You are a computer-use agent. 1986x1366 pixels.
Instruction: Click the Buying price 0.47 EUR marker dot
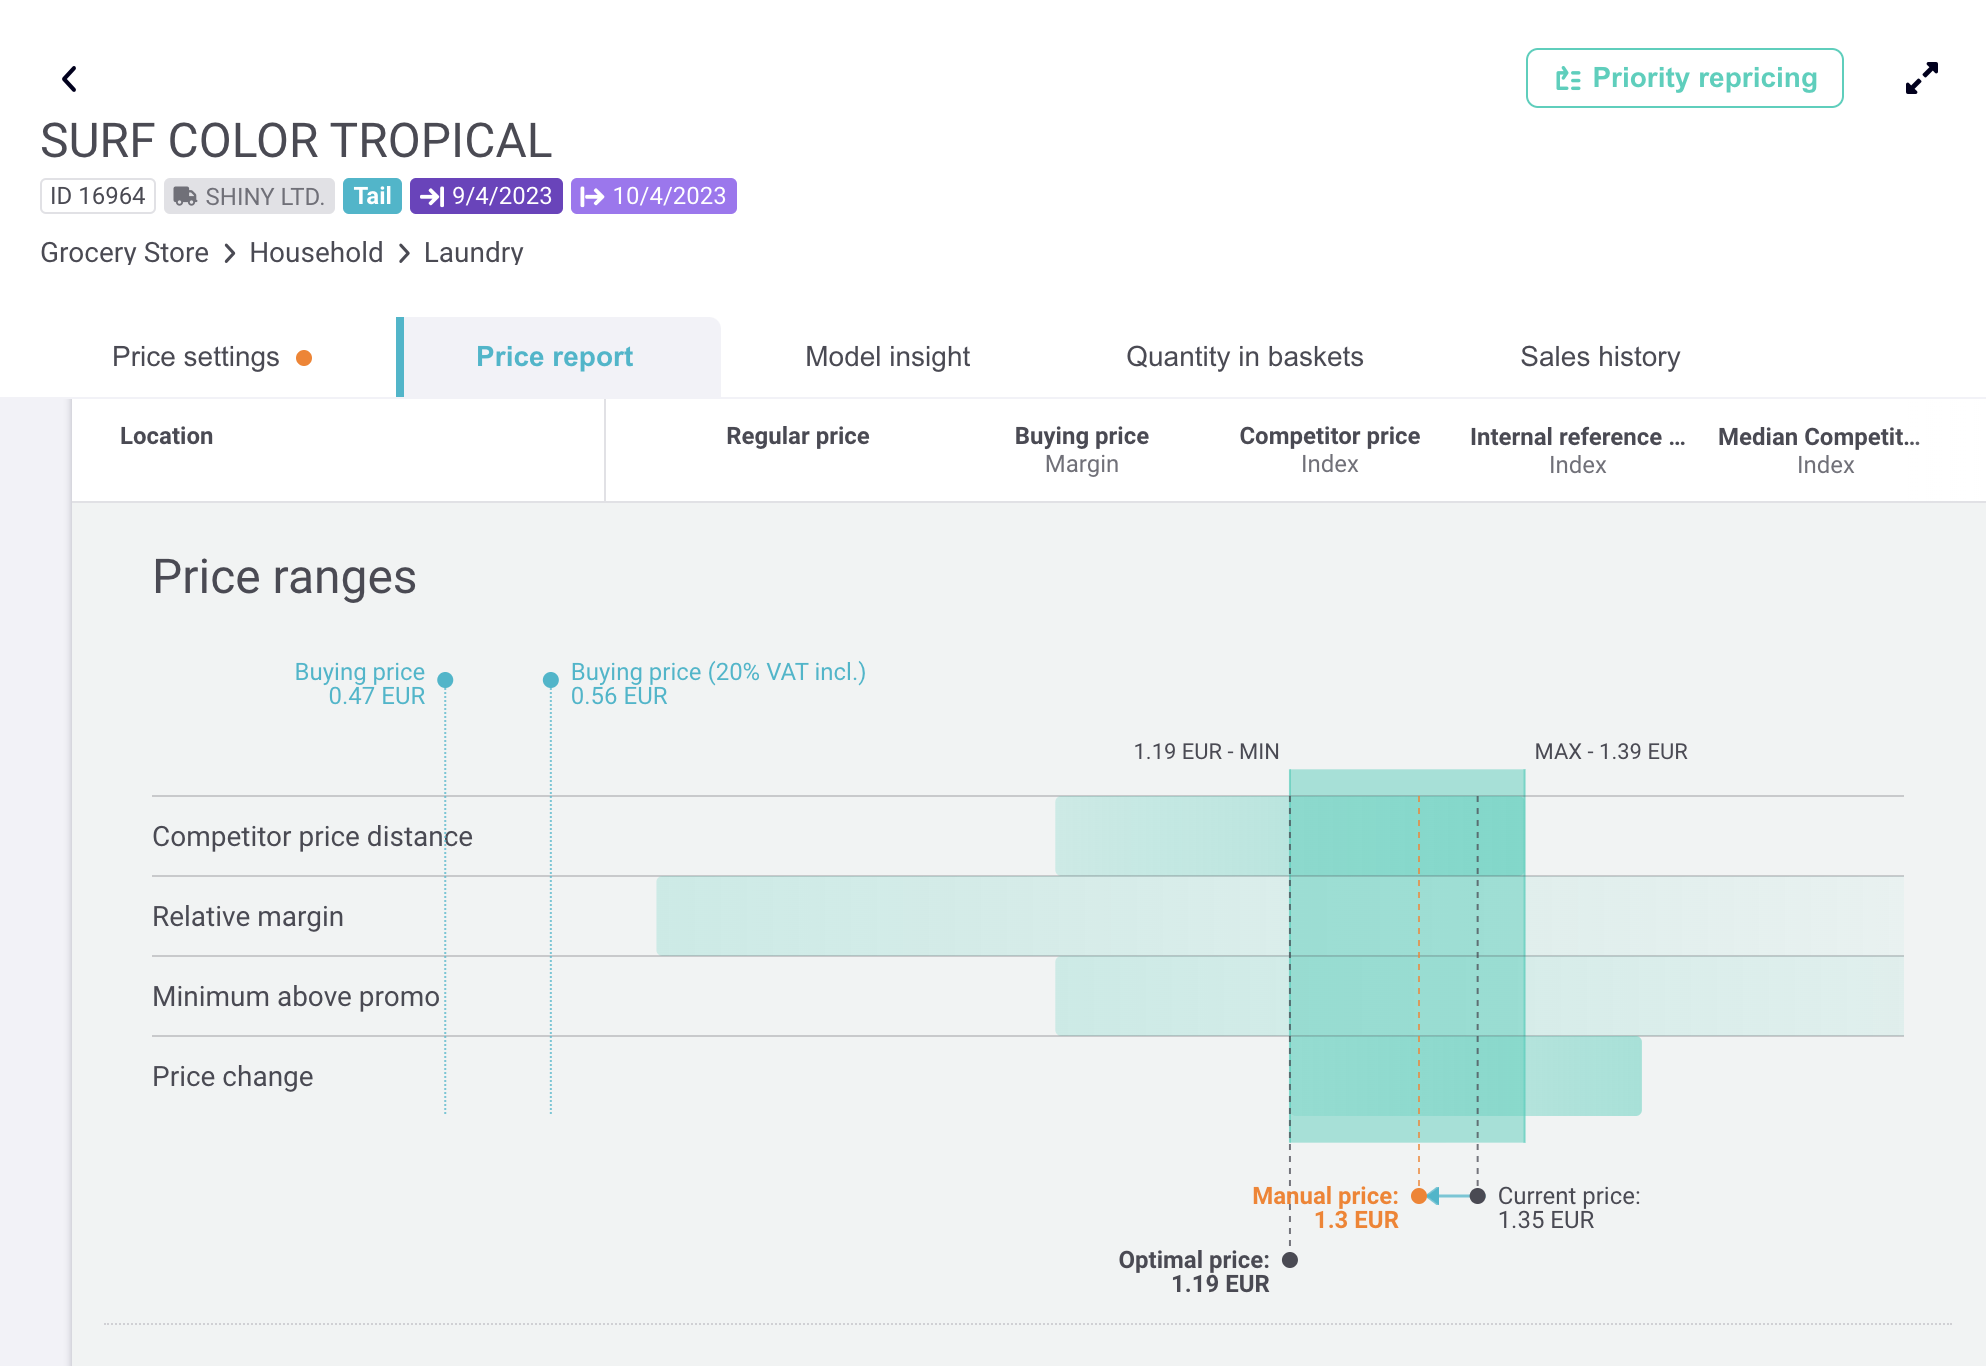[446, 680]
